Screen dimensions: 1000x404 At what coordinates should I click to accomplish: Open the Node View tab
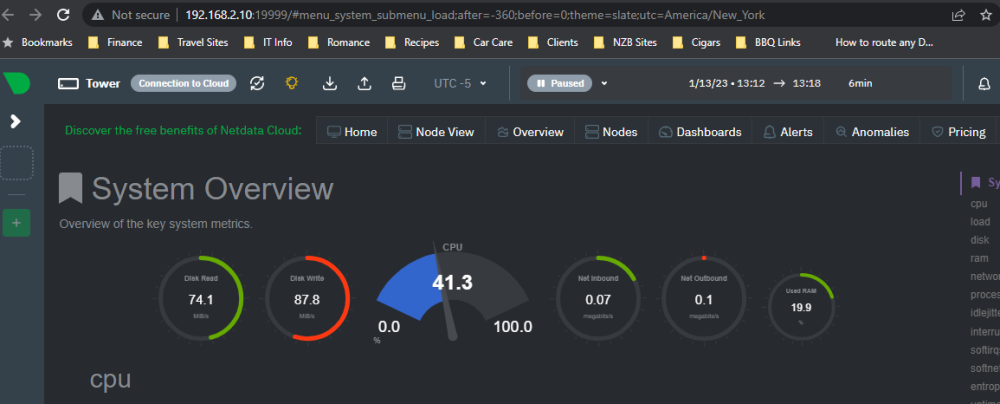point(436,132)
